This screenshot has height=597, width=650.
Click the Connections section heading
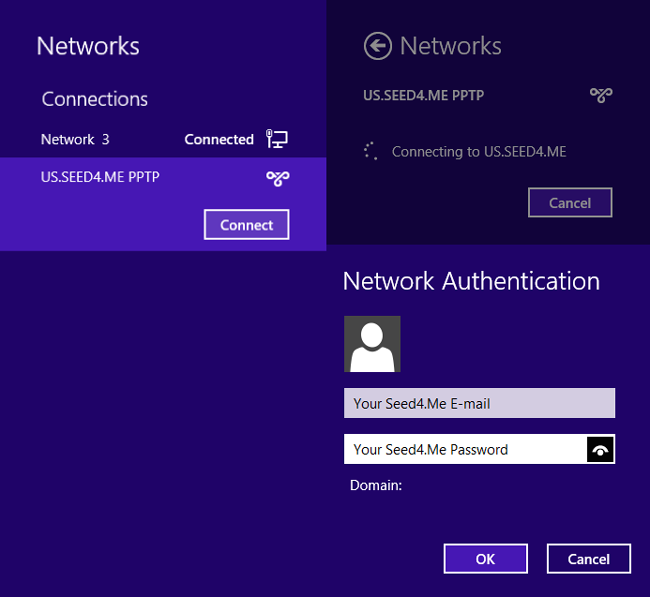[95, 99]
